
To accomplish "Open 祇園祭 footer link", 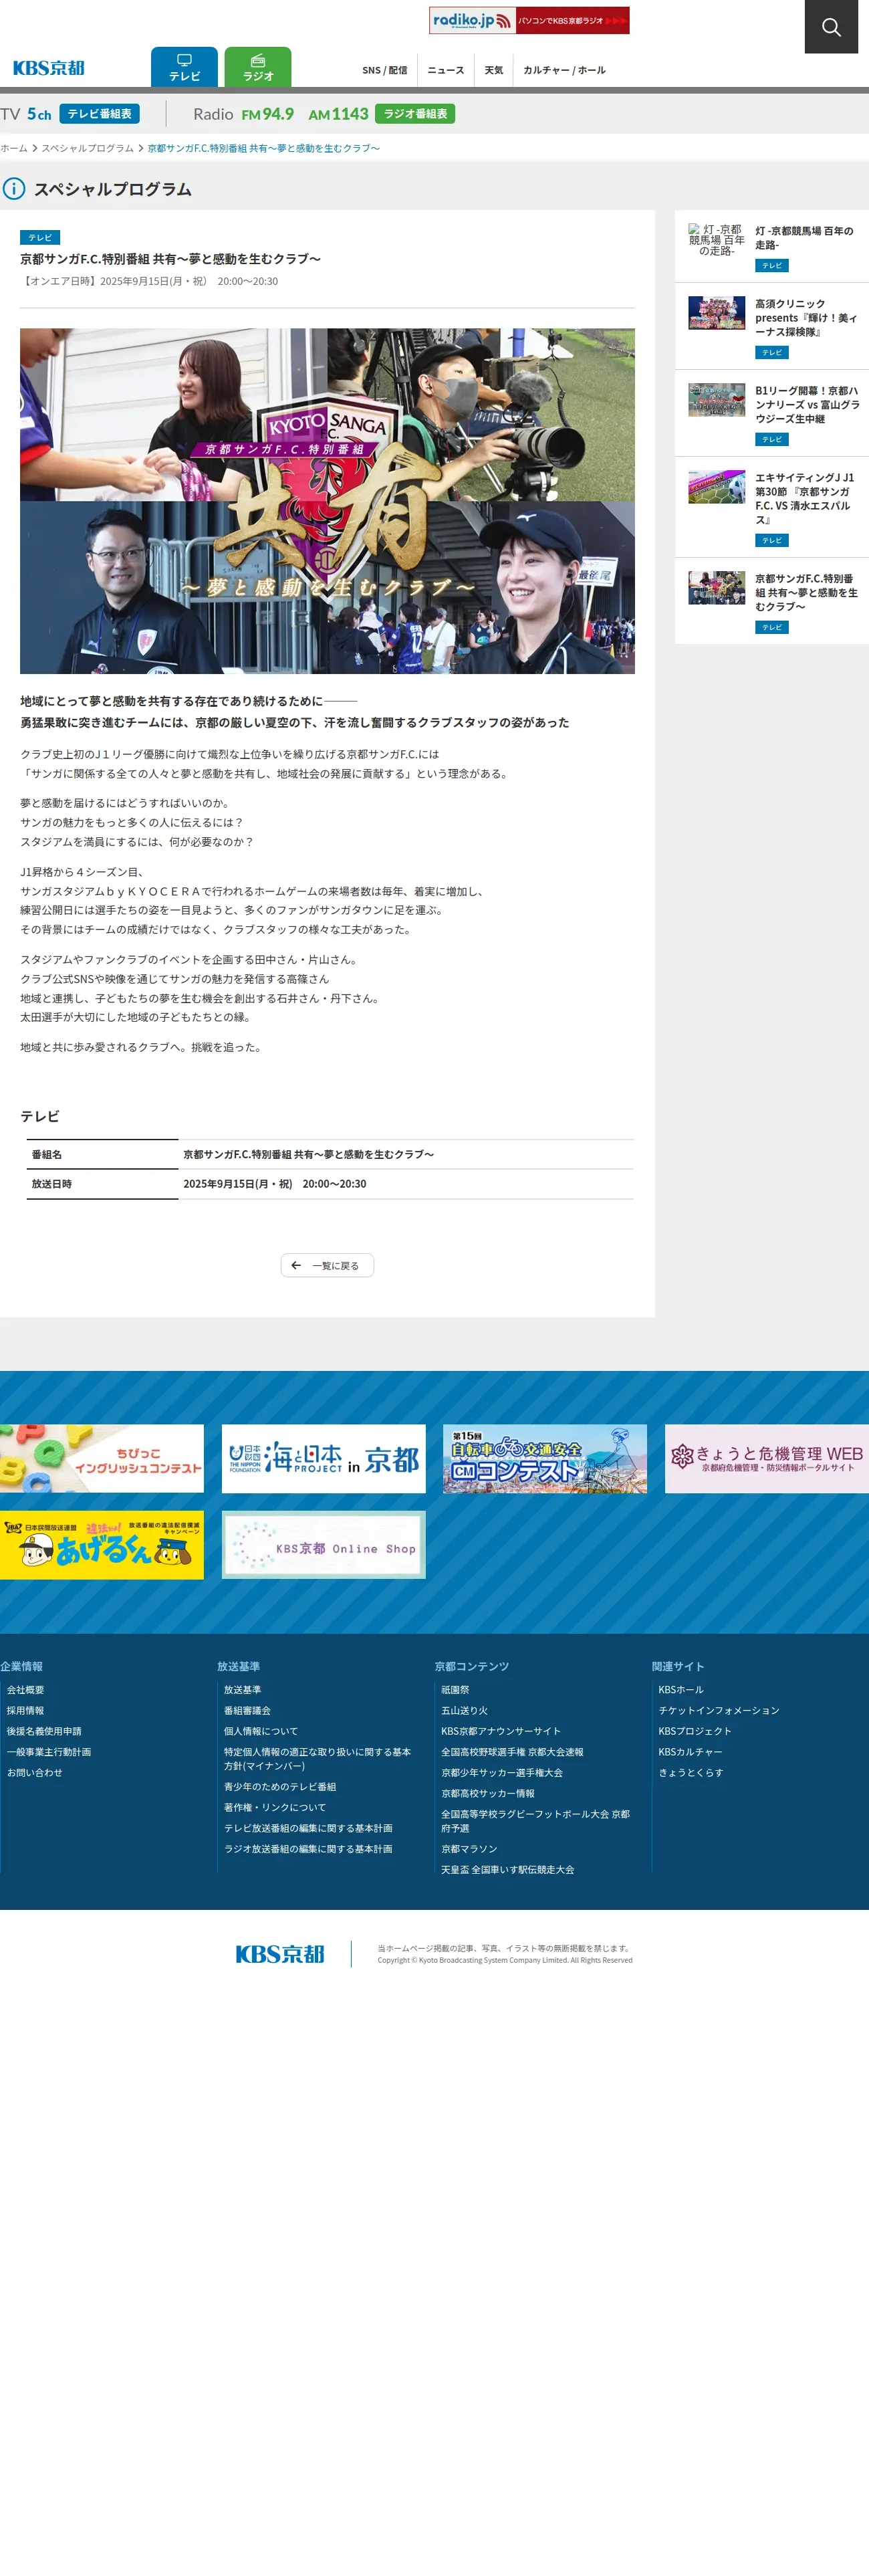I will coord(455,1690).
